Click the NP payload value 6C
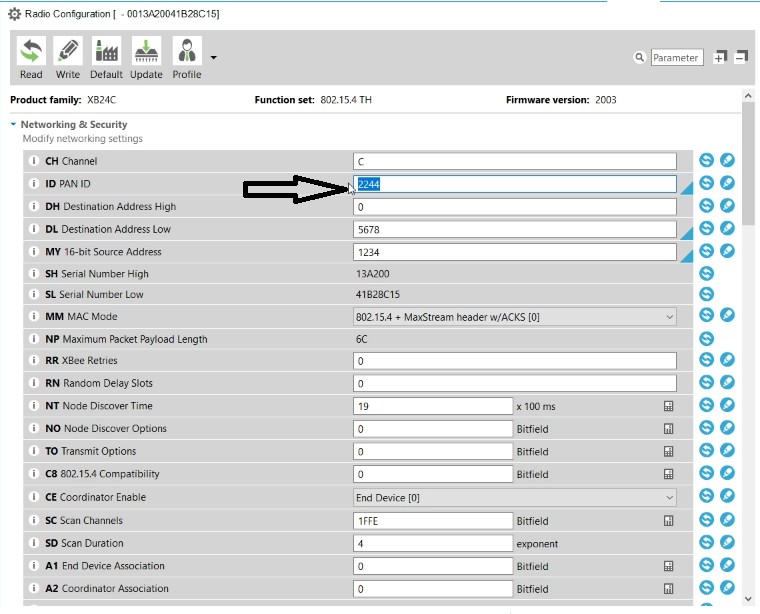This screenshot has height=614, width=760. (362, 339)
